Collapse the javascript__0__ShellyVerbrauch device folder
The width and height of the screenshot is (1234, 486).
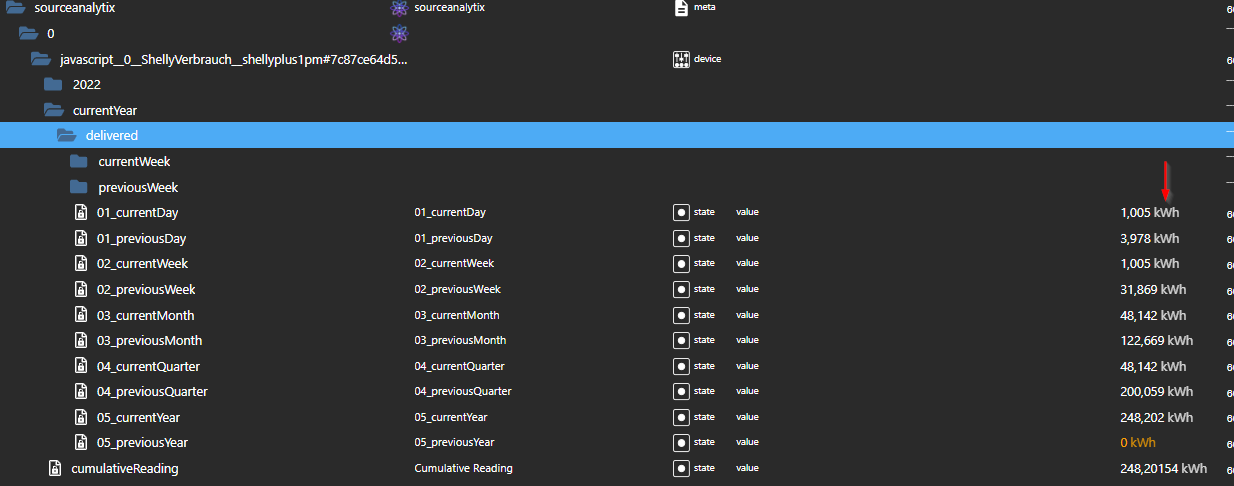[41, 59]
